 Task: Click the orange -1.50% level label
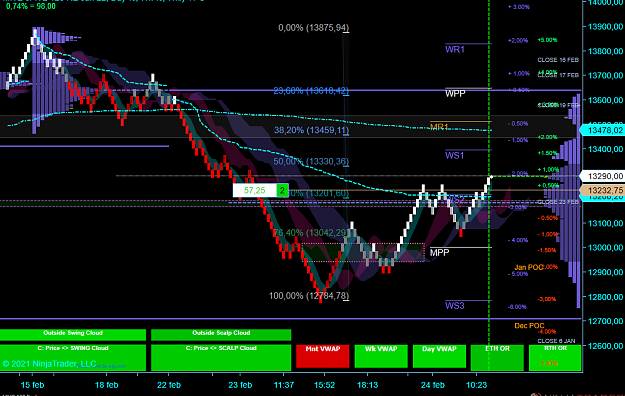547,250
